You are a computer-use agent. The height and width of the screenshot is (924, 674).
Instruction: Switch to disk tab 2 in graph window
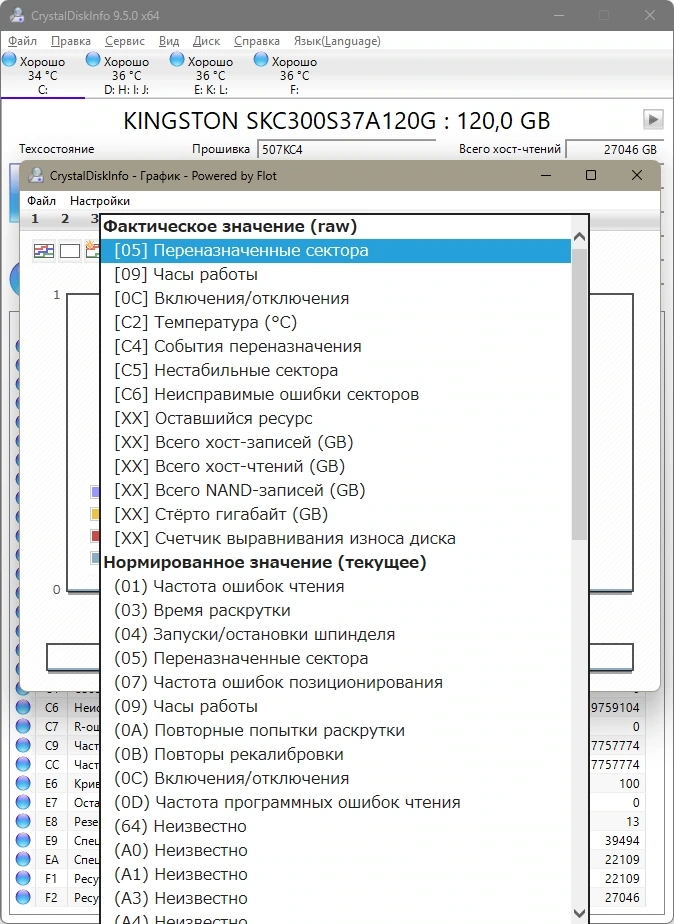click(65, 219)
